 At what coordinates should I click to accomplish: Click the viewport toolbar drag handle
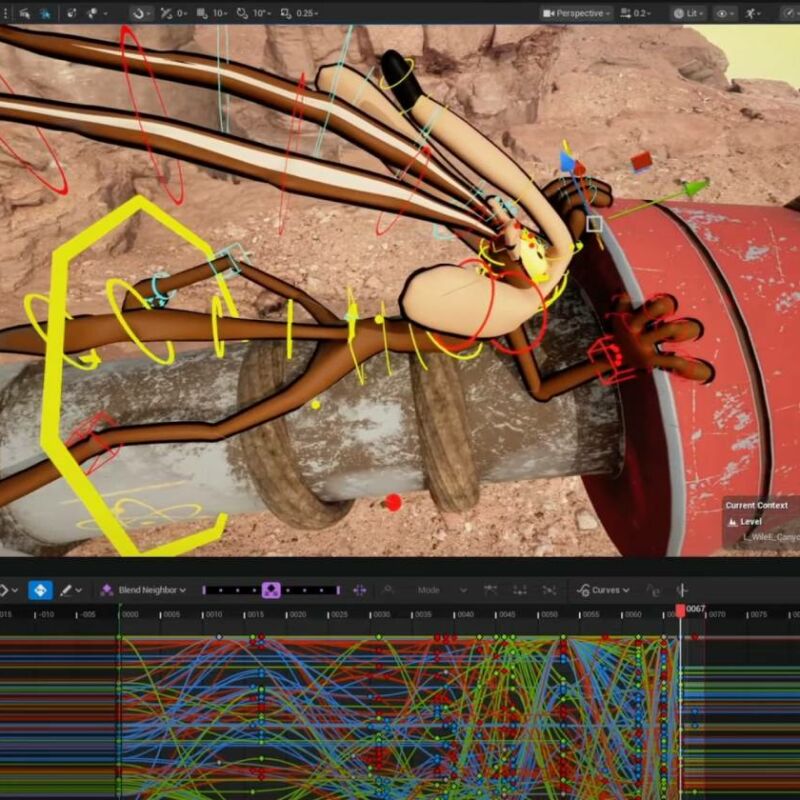[x=5, y=13]
